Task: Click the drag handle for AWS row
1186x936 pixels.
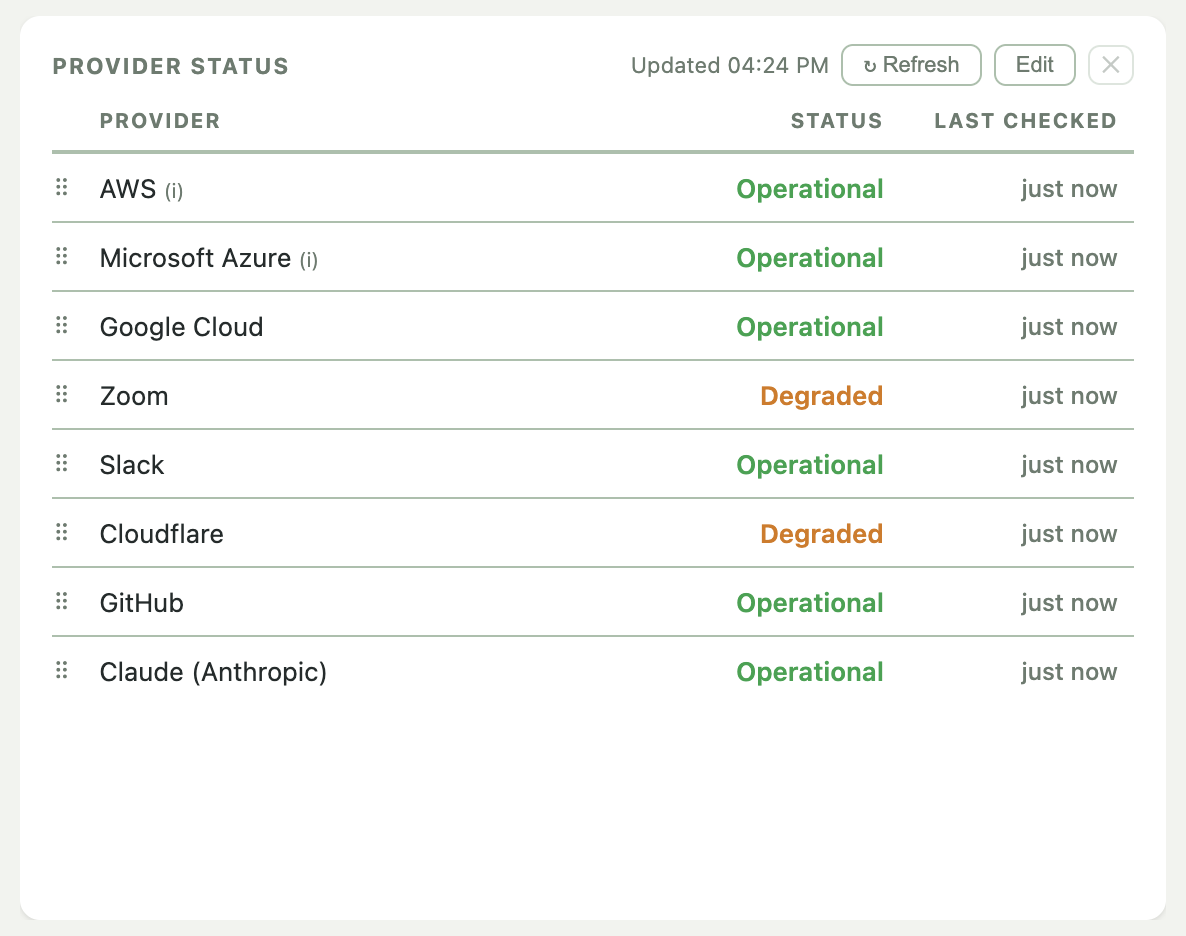Action: 62,187
